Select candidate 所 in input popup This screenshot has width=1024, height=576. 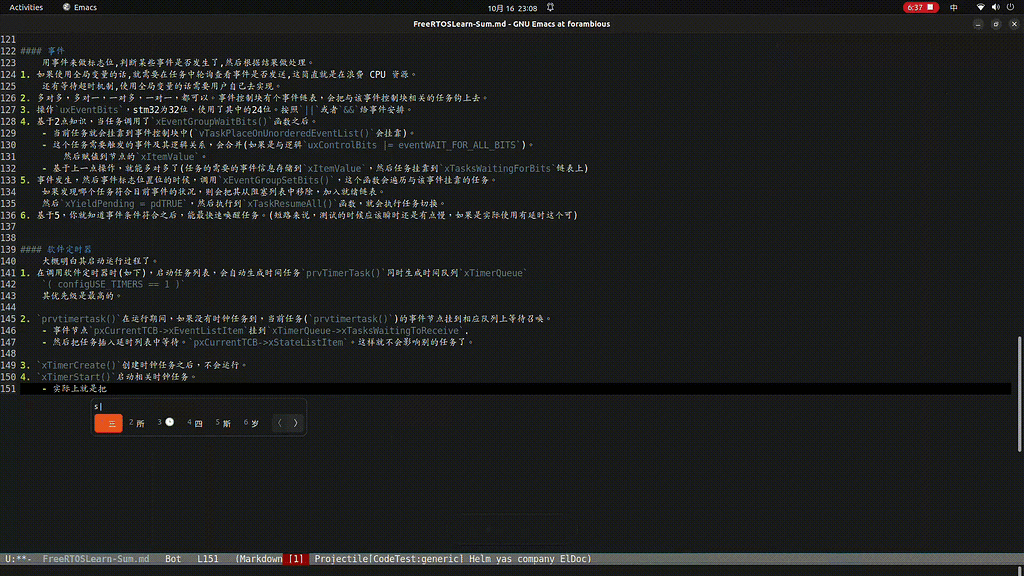(139, 422)
